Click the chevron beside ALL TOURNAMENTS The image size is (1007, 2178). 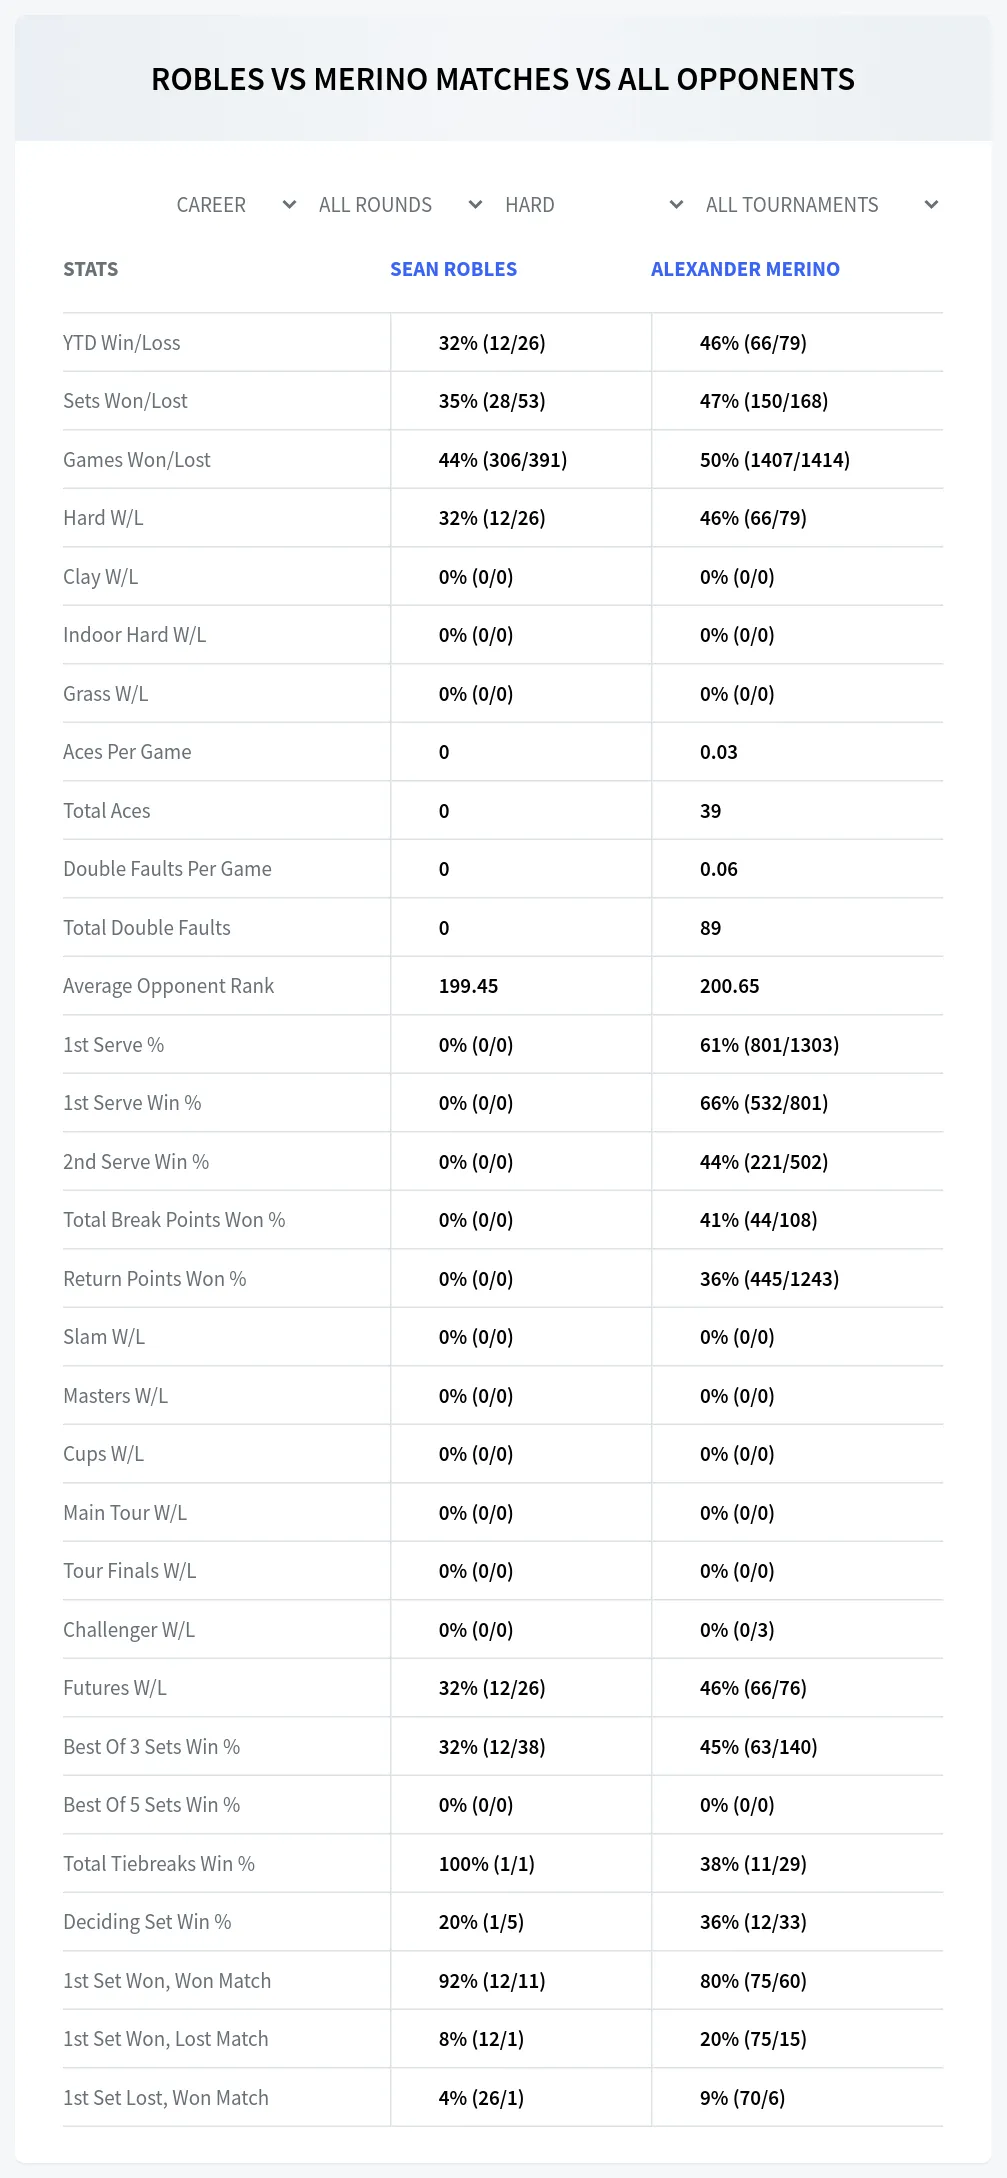(x=931, y=205)
